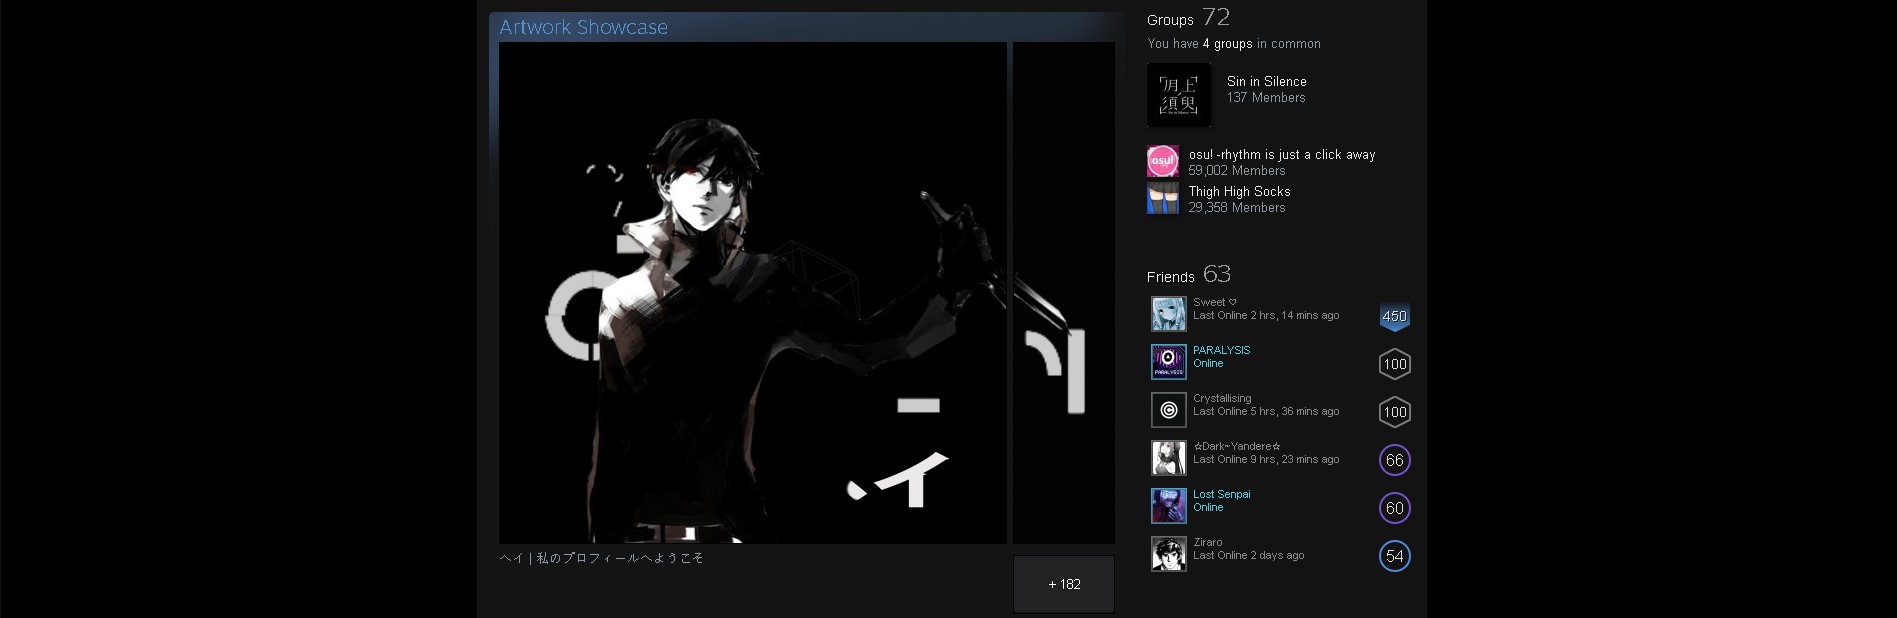This screenshot has width=1897, height=618.
Task: Open Thigh High Socks group icon
Action: 1162,198
